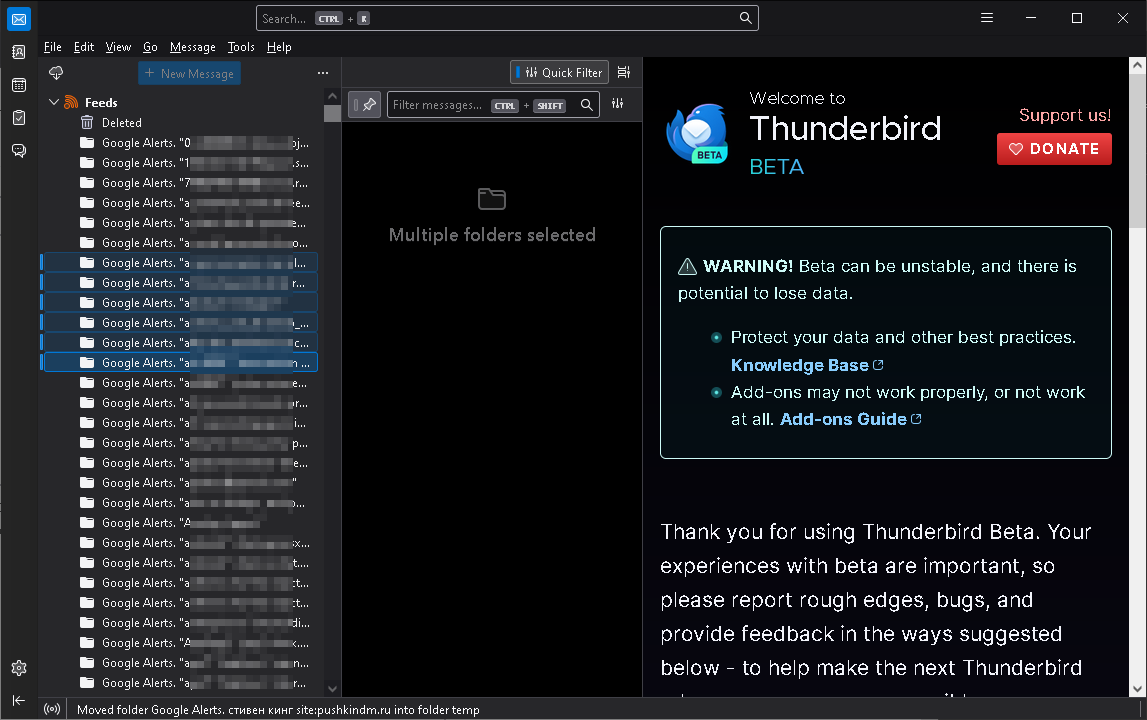
Task: Open the Message menu
Action: tap(192, 47)
